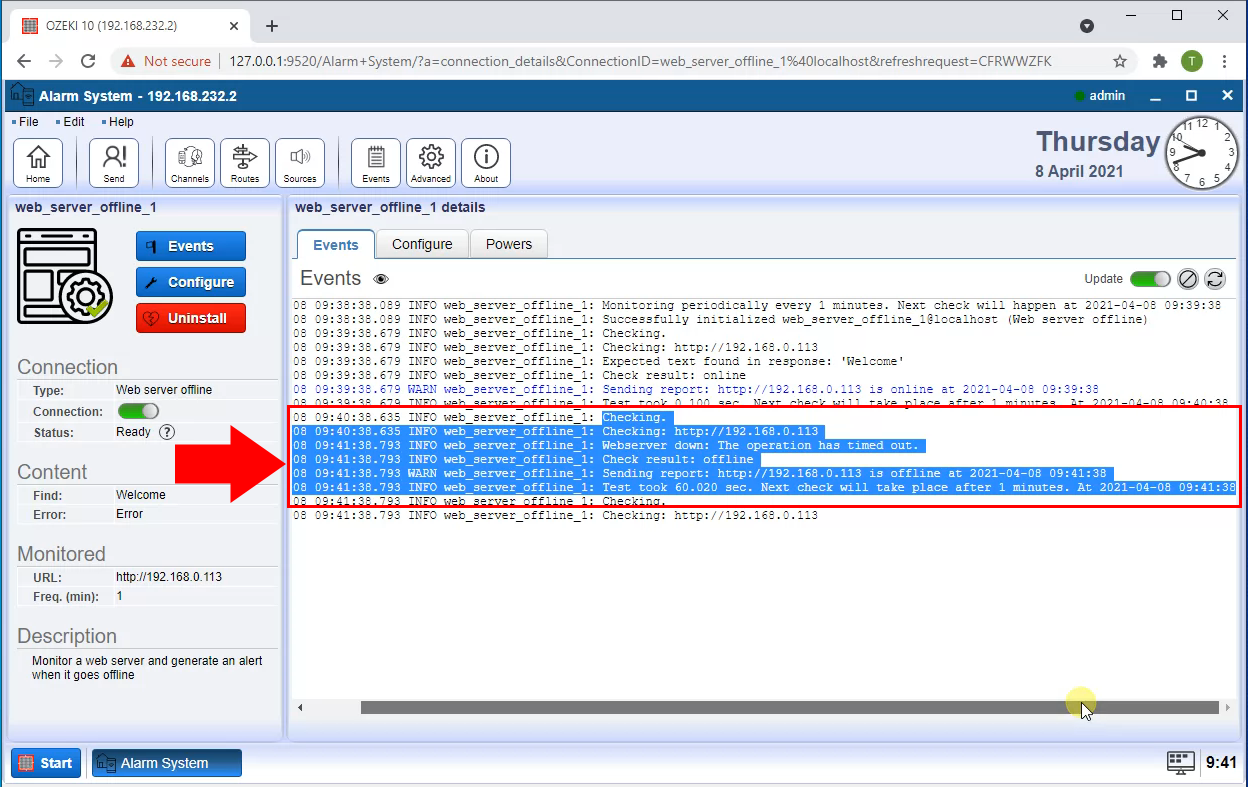Image resolution: width=1248 pixels, height=787 pixels.
Task: Click the '8 April 2021' date text
Action: coord(1079,171)
